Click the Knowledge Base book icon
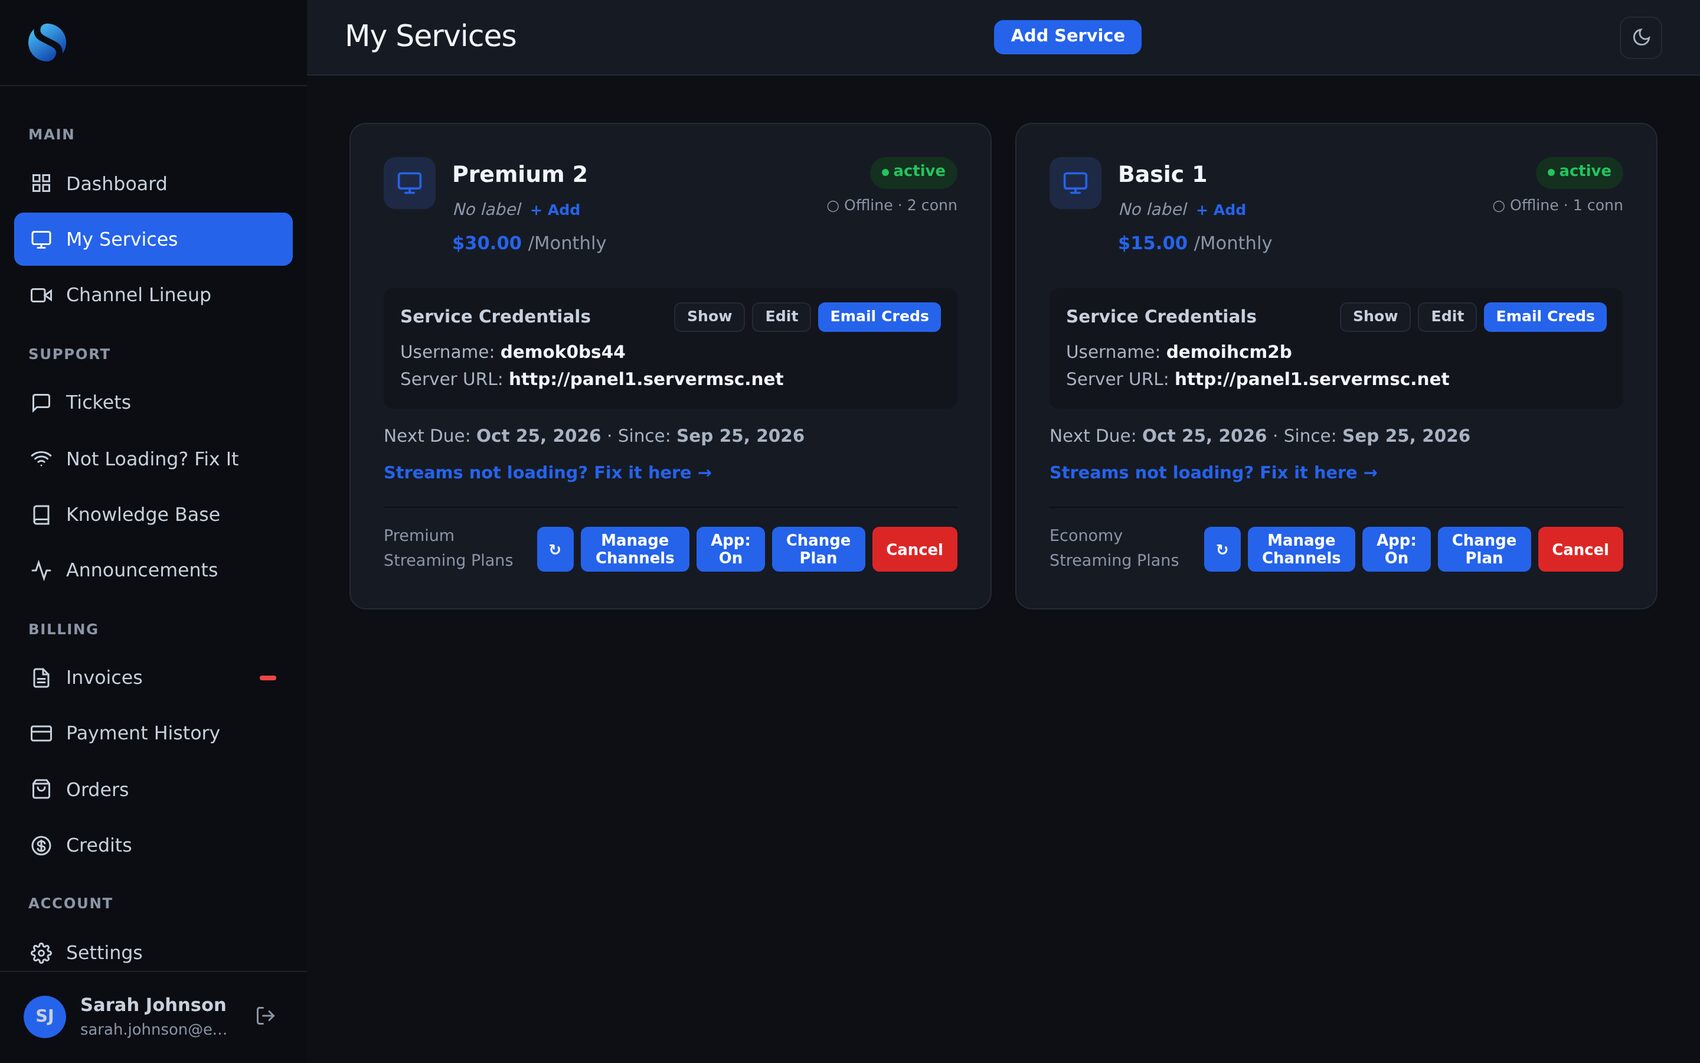Screen dimensions: 1700x1063 tap(41, 515)
